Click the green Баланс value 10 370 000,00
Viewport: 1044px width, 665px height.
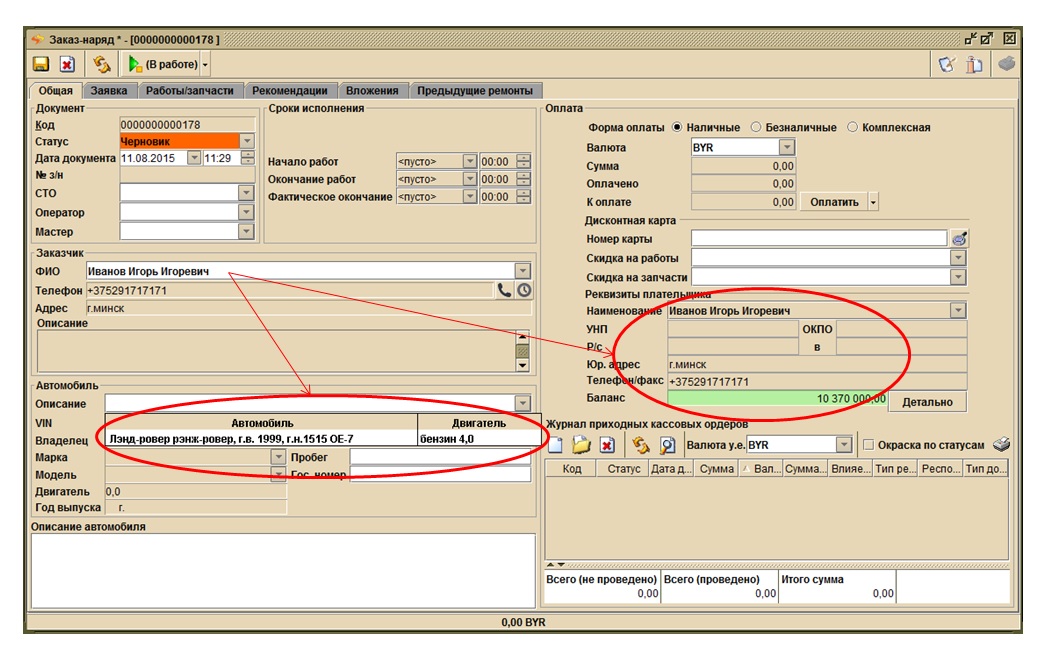point(778,398)
